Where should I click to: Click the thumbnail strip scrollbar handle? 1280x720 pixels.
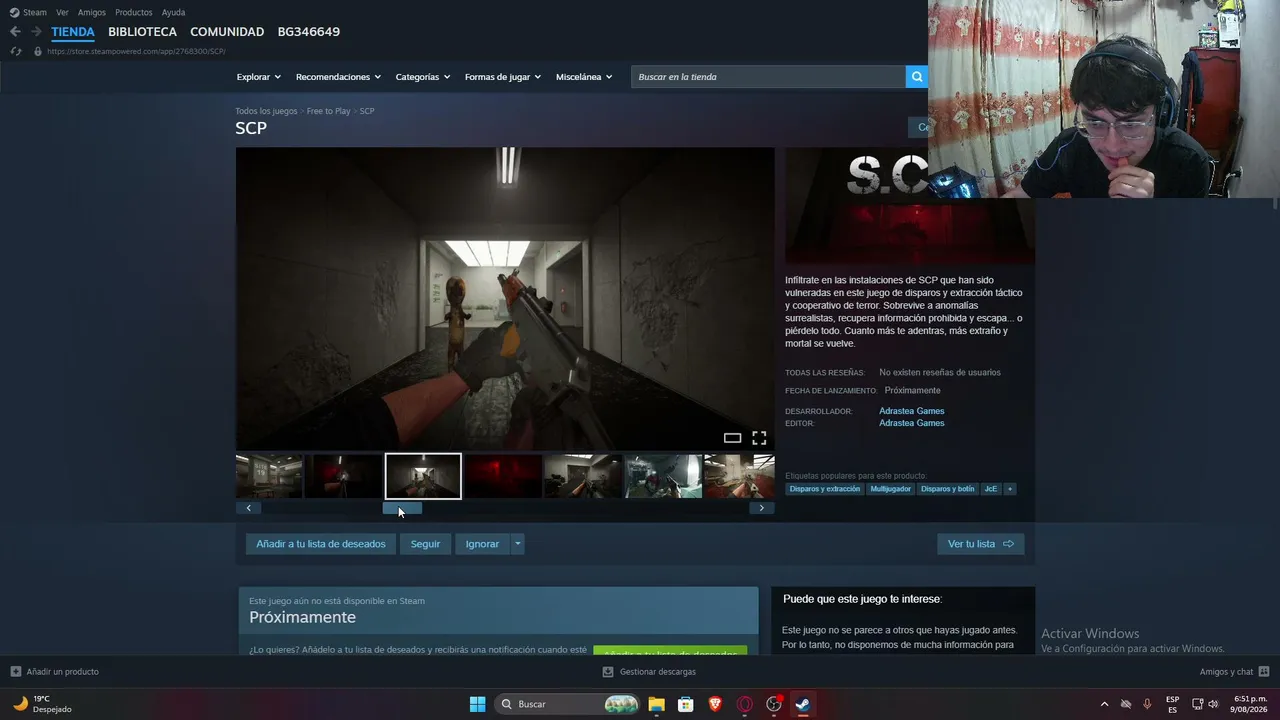coord(402,508)
